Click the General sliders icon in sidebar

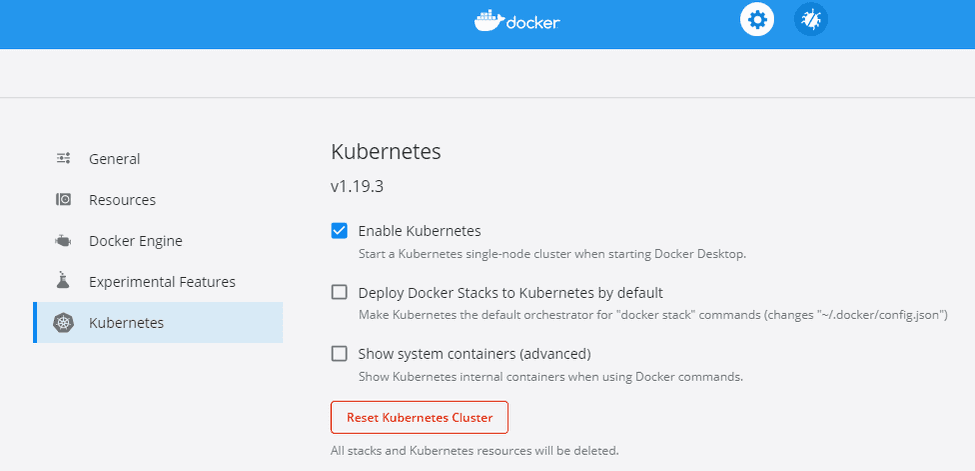(x=63, y=158)
